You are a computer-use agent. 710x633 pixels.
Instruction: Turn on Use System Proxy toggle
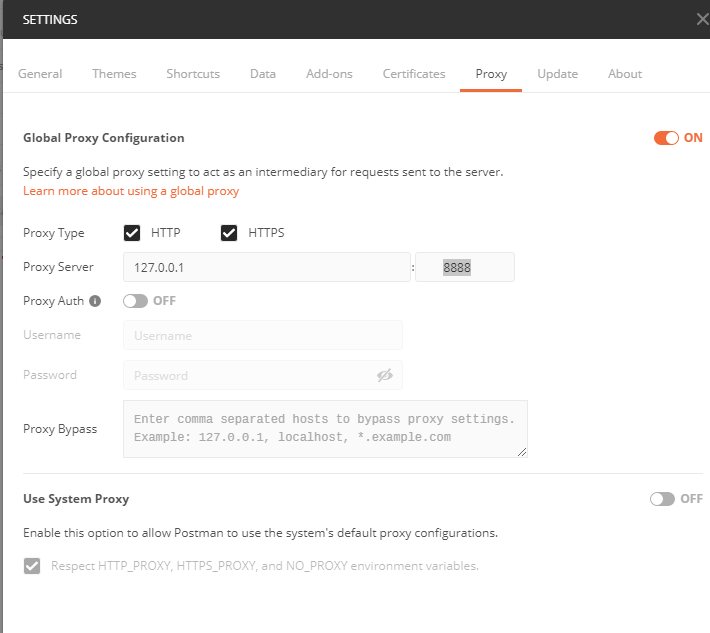(x=662, y=499)
